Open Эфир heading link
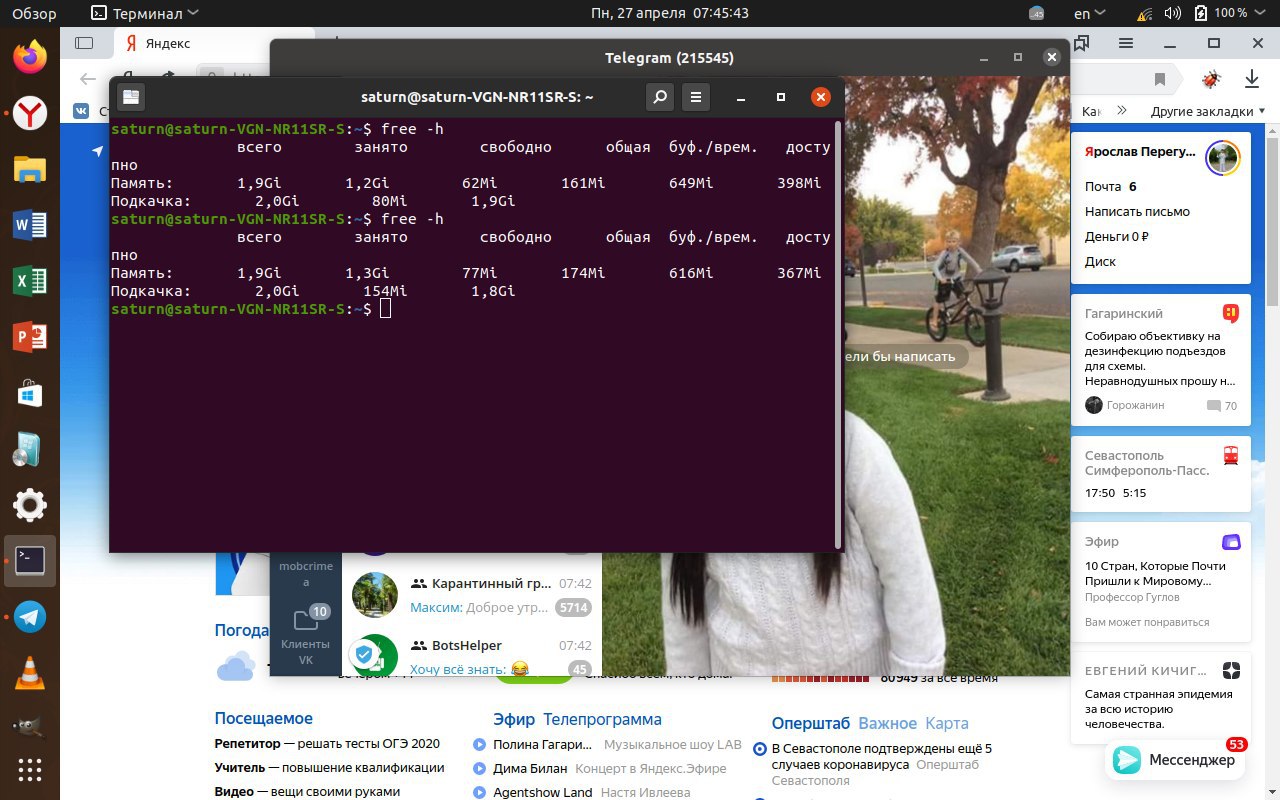Screen dimensions: 1280x800 tap(514, 720)
